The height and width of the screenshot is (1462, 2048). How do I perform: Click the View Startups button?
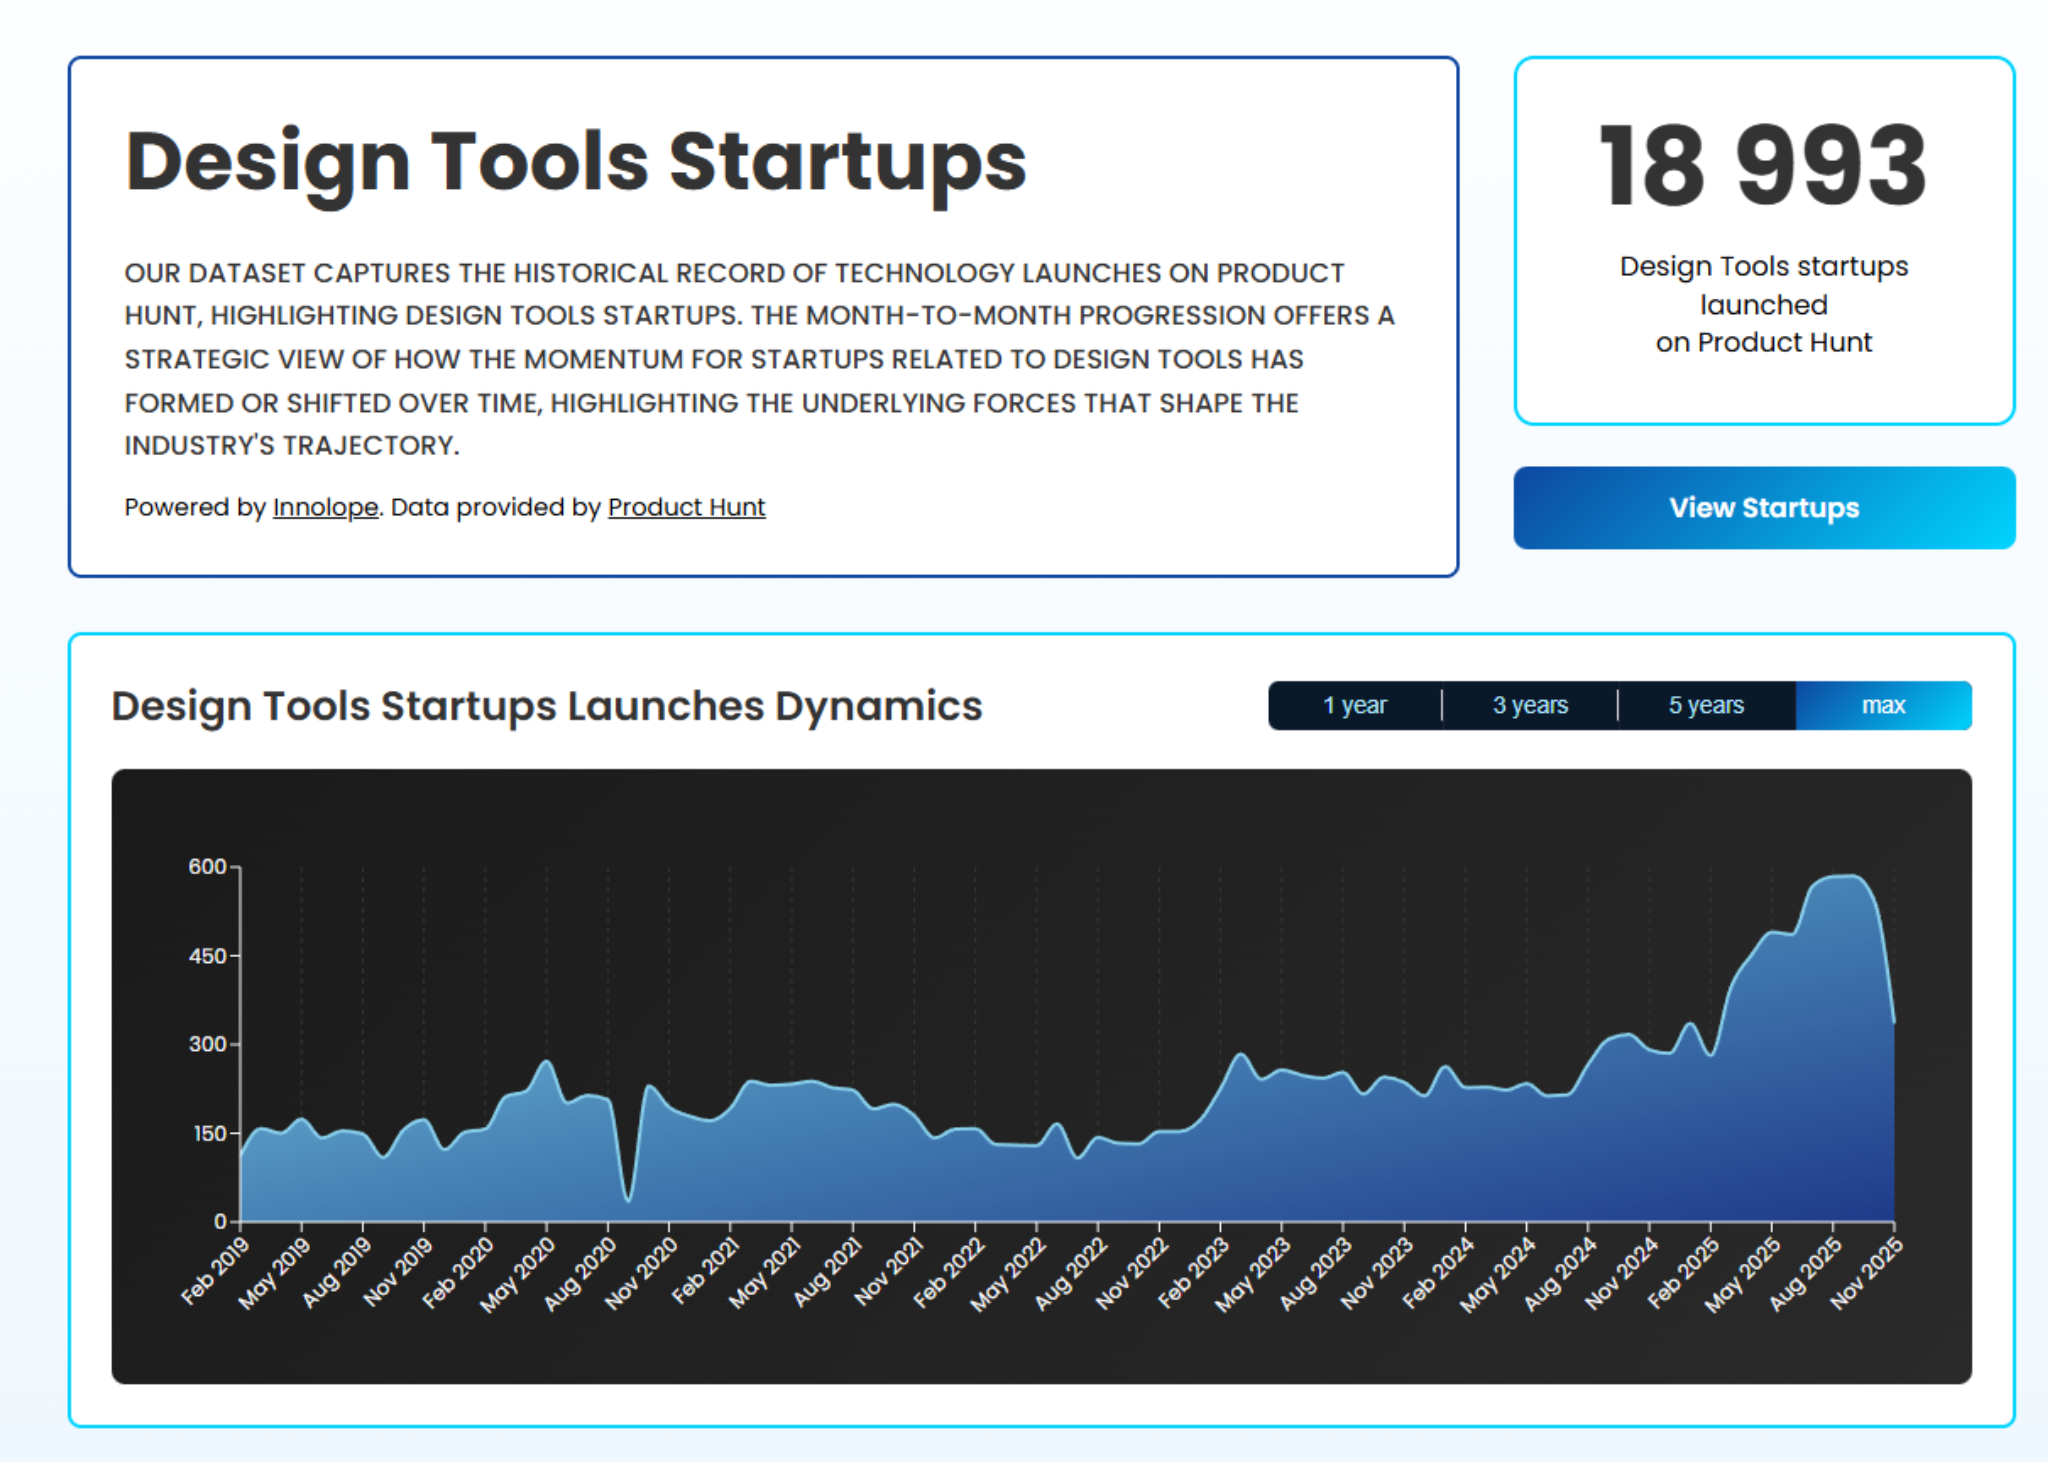point(1763,508)
